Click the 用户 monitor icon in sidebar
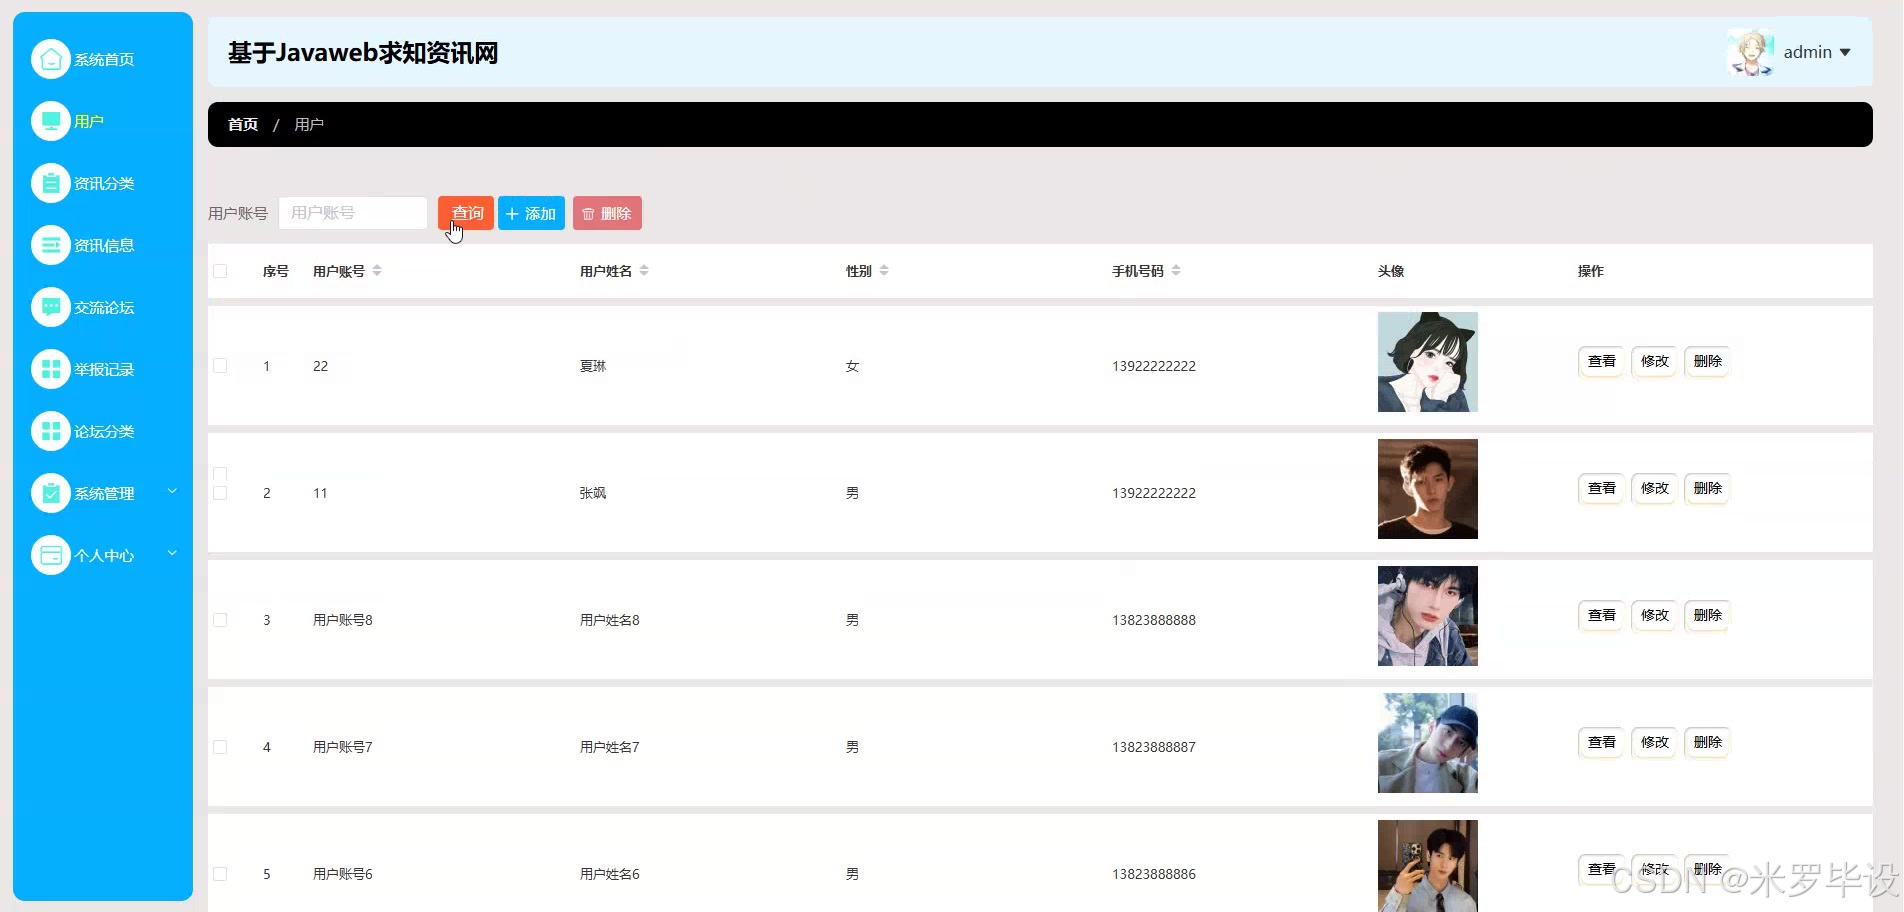Image resolution: width=1904 pixels, height=912 pixels. pos(51,121)
